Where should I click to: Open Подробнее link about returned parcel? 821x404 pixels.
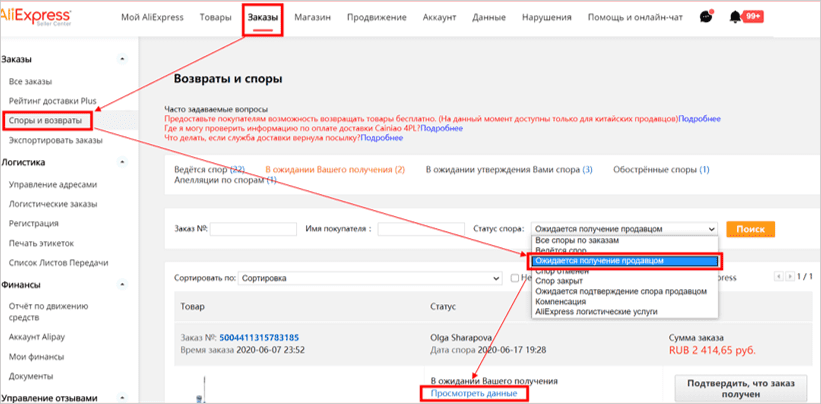382,138
